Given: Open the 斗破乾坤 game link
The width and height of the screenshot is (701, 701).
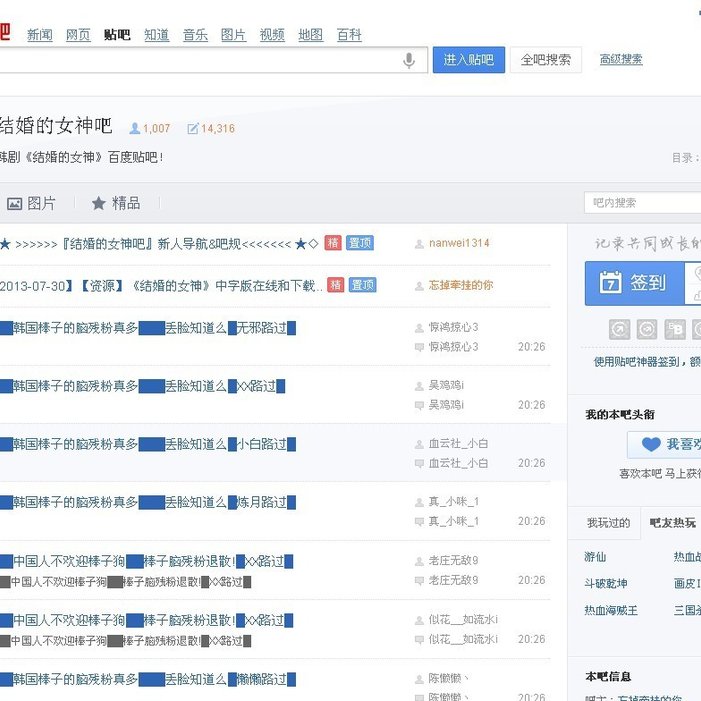Looking at the screenshot, I should click(606, 583).
